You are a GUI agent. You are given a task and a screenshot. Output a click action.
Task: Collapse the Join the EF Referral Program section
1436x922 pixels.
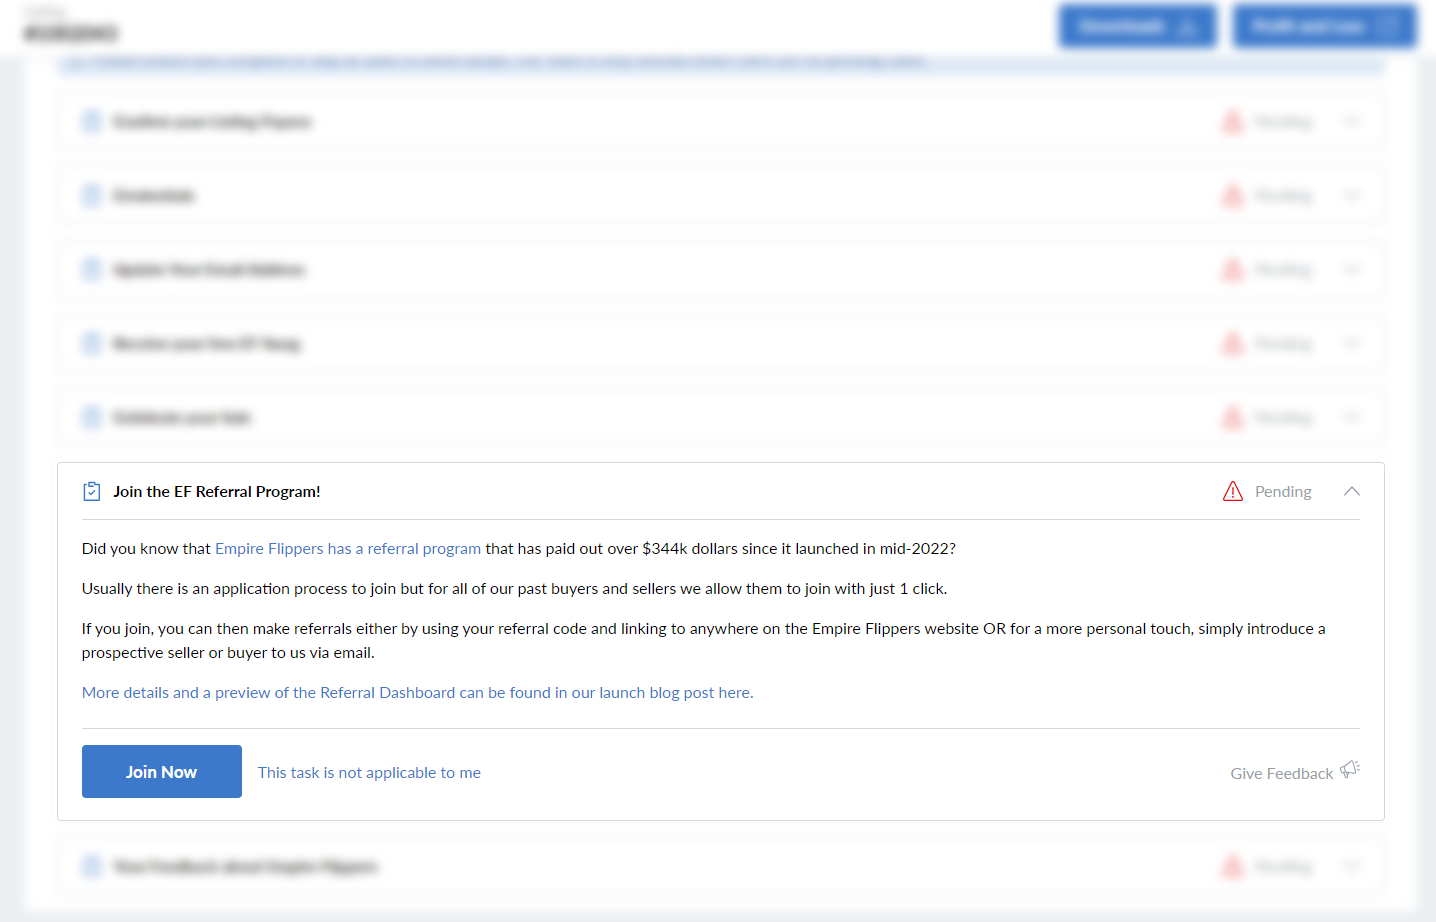(x=1352, y=491)
